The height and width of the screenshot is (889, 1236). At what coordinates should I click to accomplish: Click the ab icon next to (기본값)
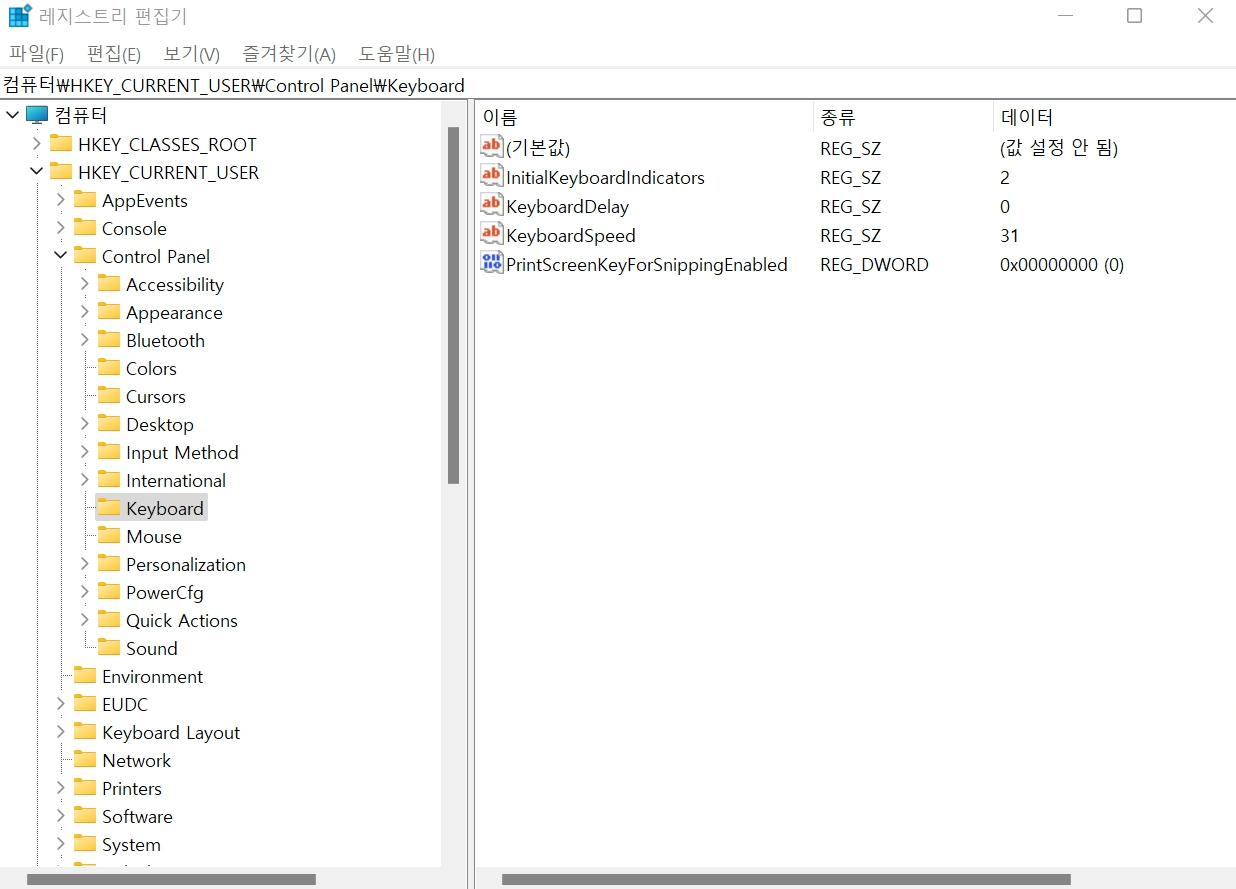(x=491, y=146)
